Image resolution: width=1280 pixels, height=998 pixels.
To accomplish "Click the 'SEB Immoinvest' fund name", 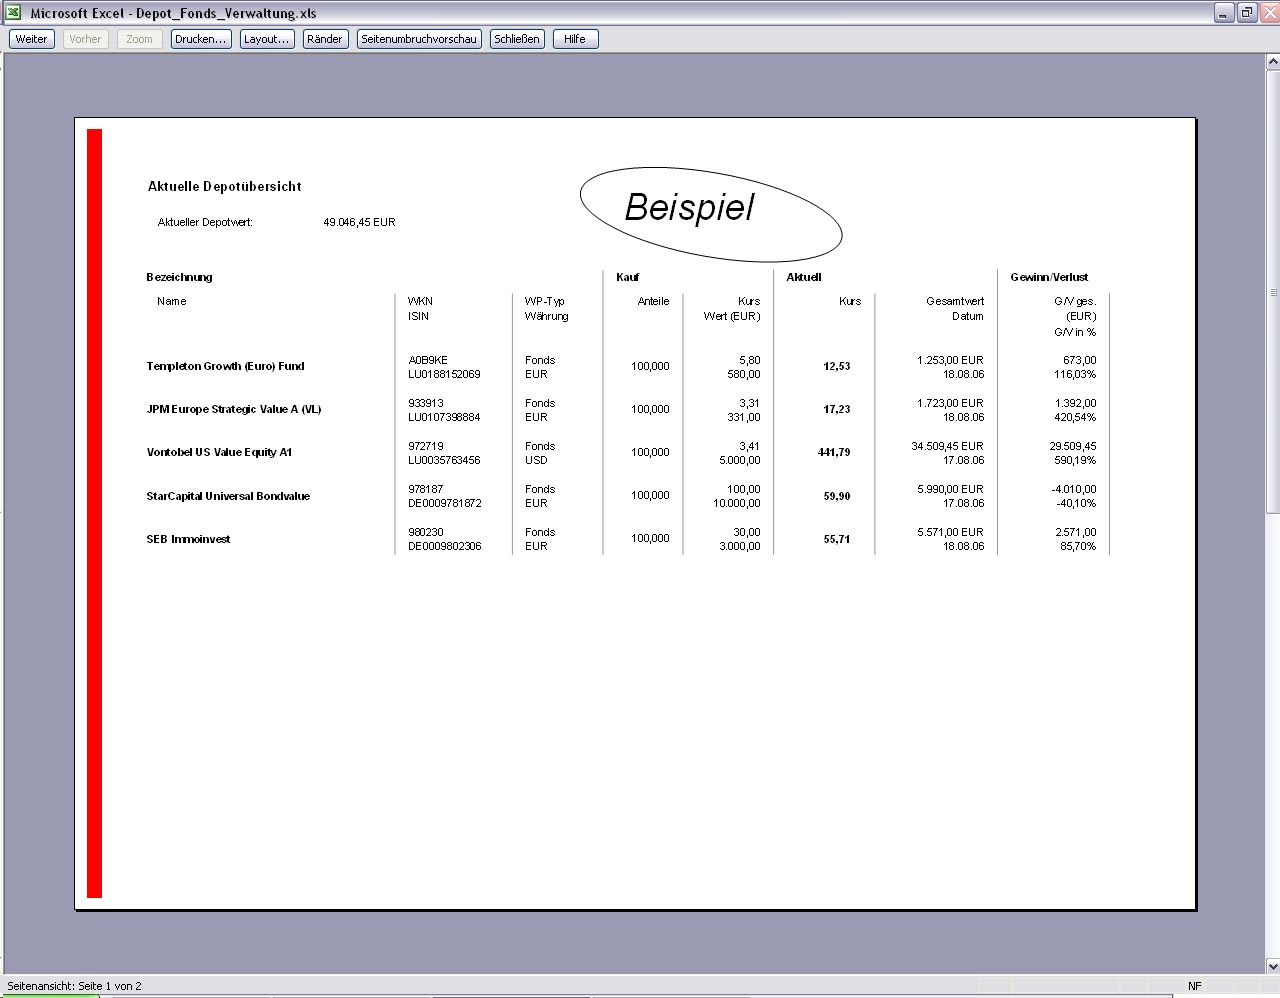I will coord(189,539).
